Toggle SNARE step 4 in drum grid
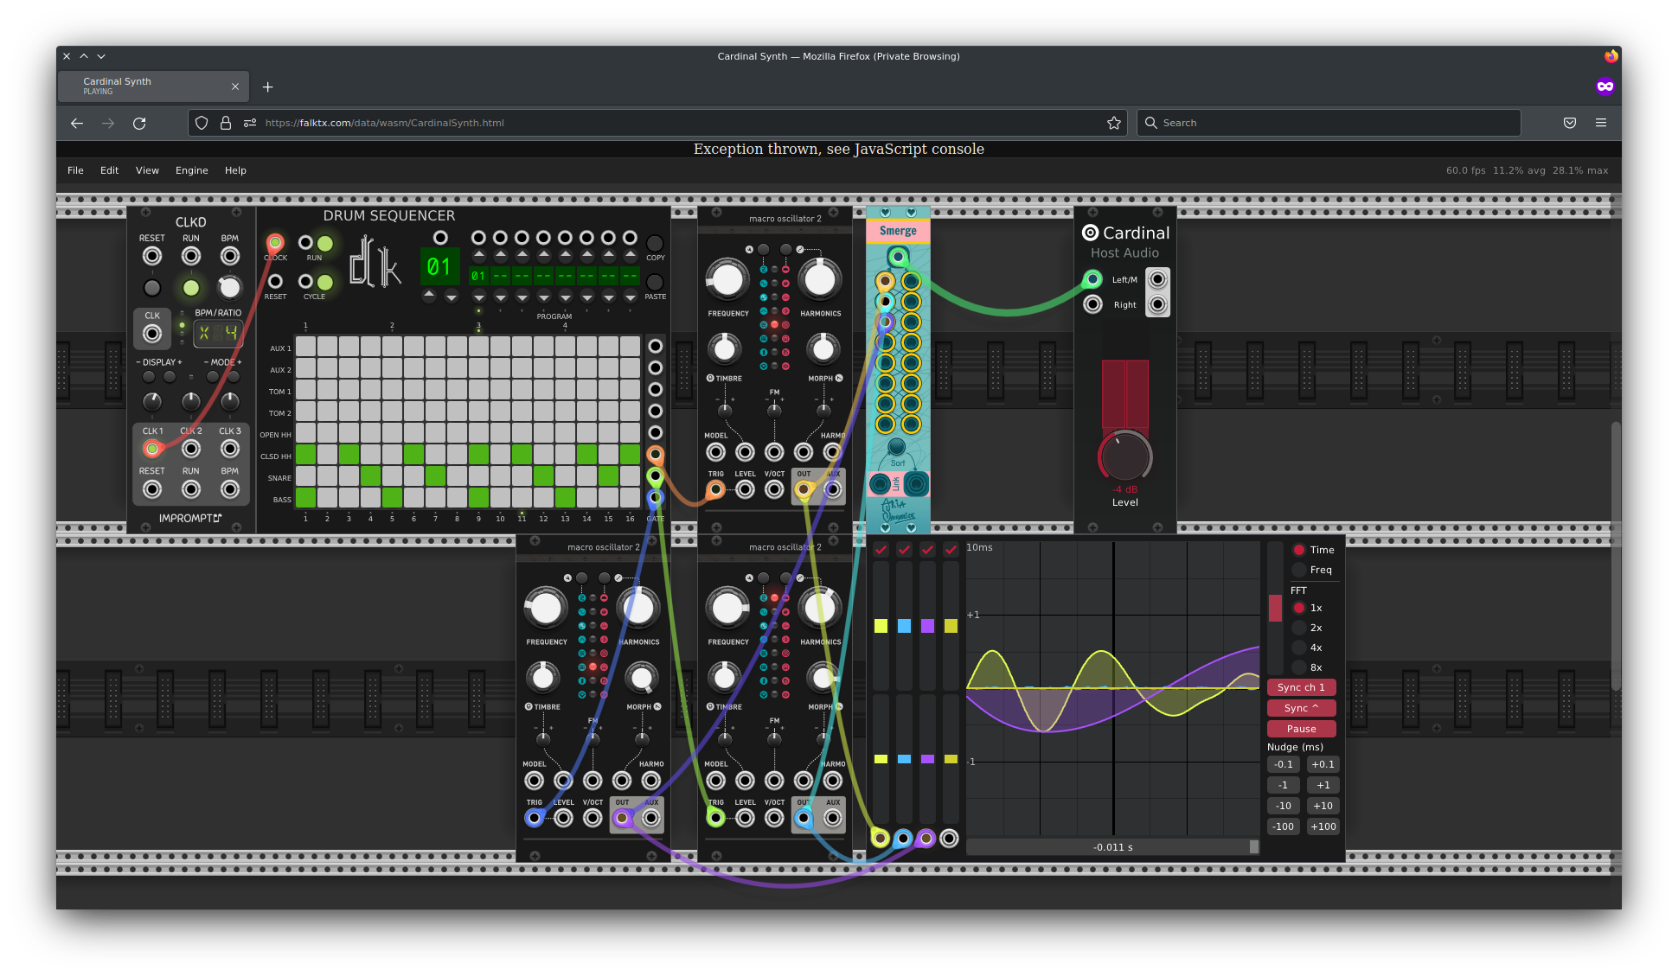The height and width of the screenshot is (976, 1678). (x=371, y=475)
